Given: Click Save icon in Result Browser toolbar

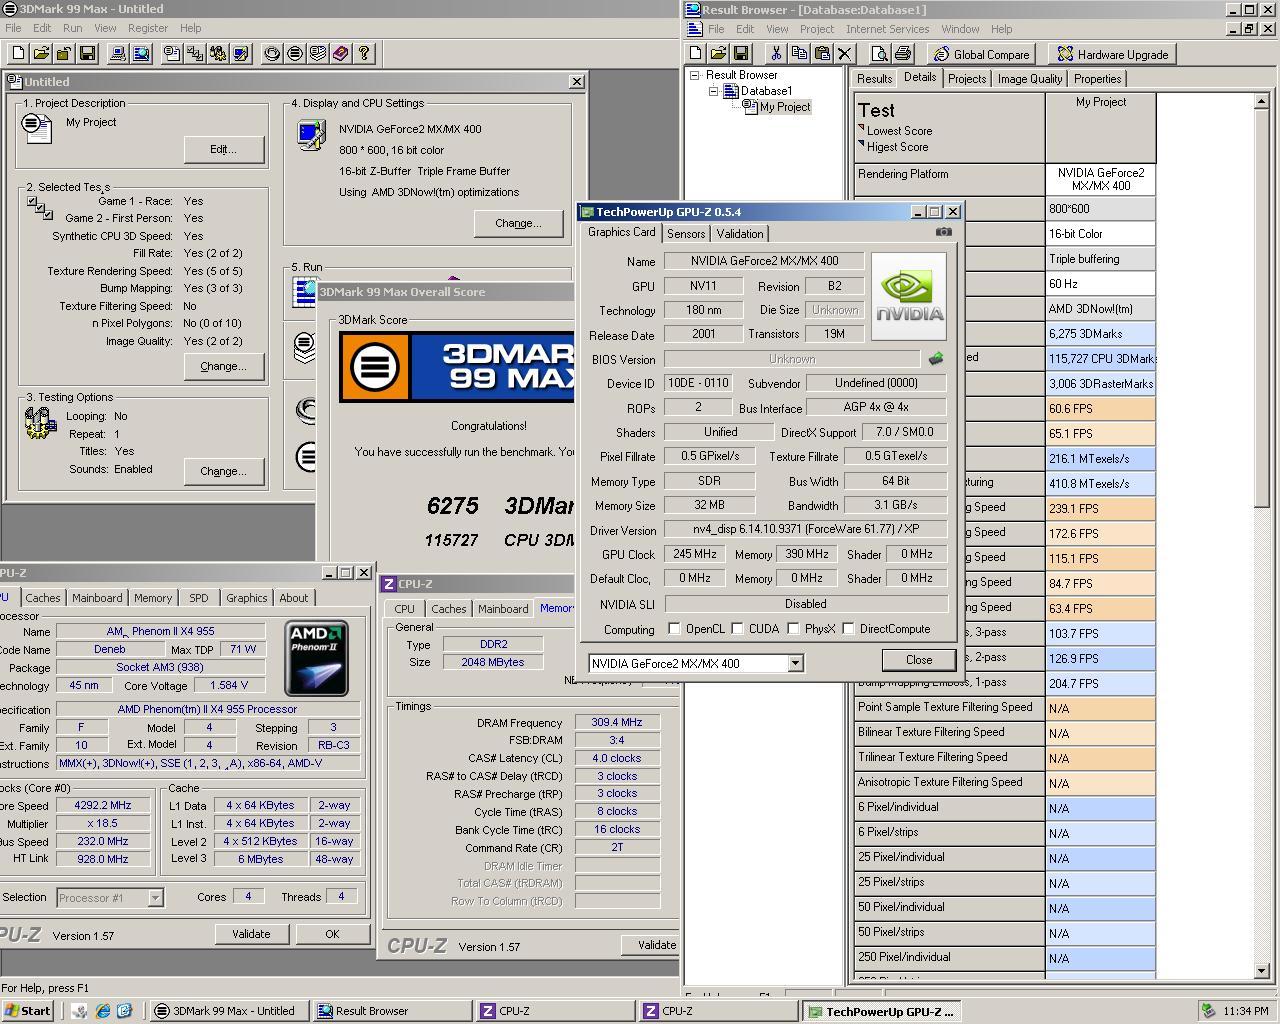Looking at the screenshot, I should coord(741,54).
